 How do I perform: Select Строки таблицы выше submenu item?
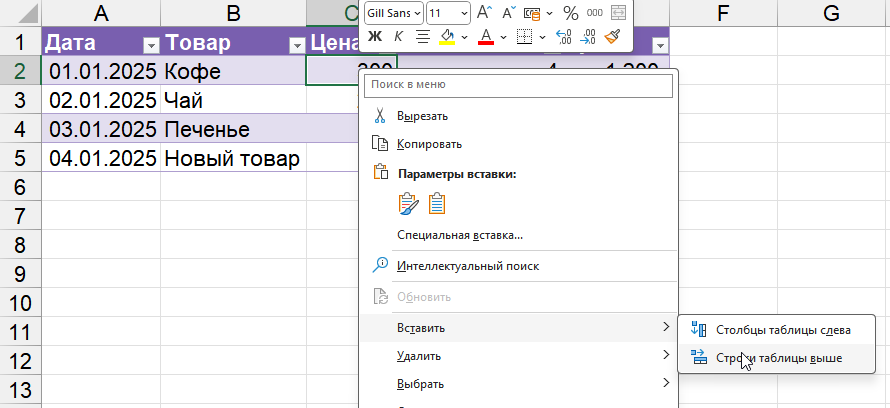pos(779,357)
